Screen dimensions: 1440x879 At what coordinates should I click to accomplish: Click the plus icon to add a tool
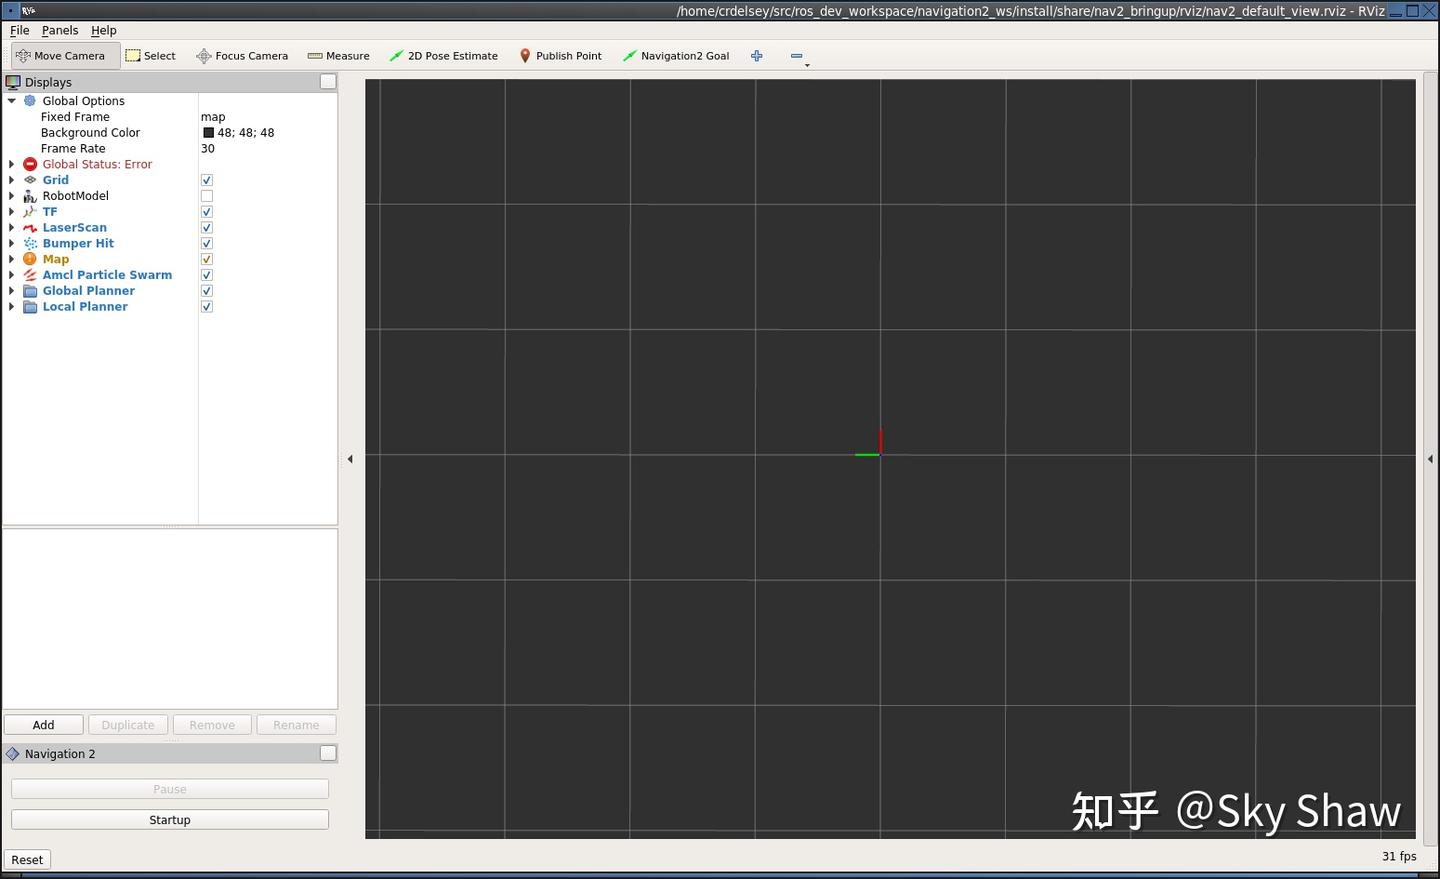[757, 55]
